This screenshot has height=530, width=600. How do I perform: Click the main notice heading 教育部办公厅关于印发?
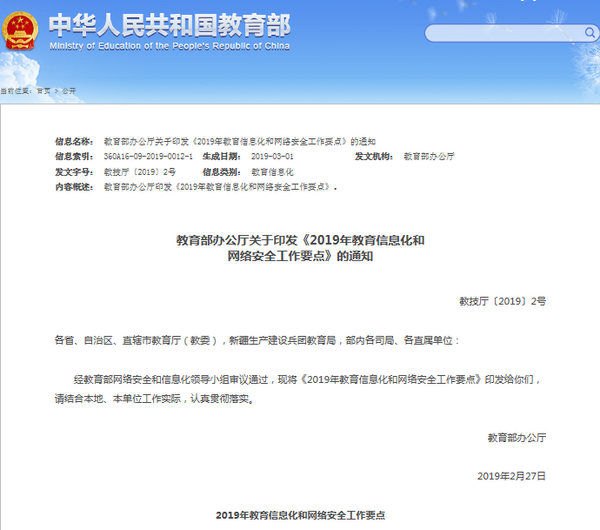[300, 248]
